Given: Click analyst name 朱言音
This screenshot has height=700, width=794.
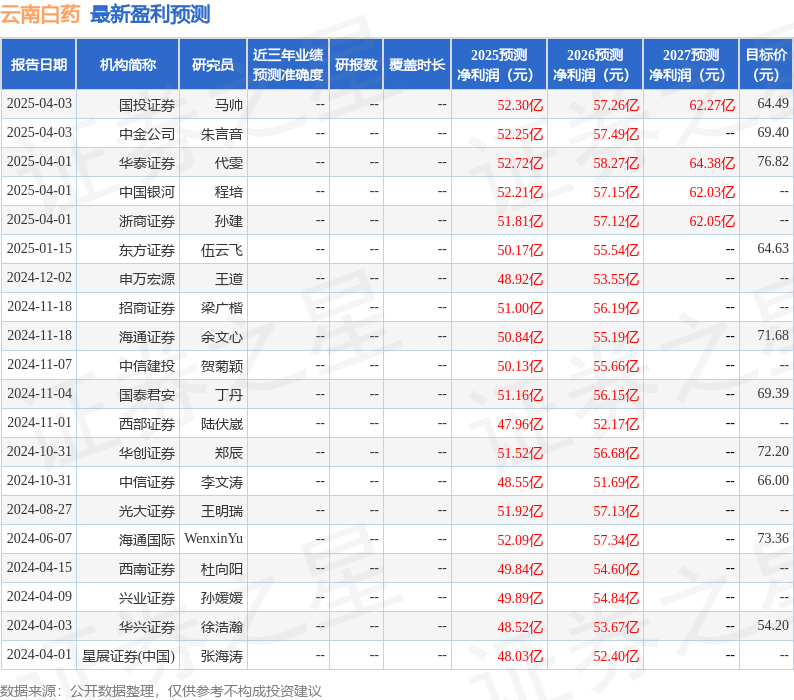Looking at the screenshot, I should (x=222, y=134).
